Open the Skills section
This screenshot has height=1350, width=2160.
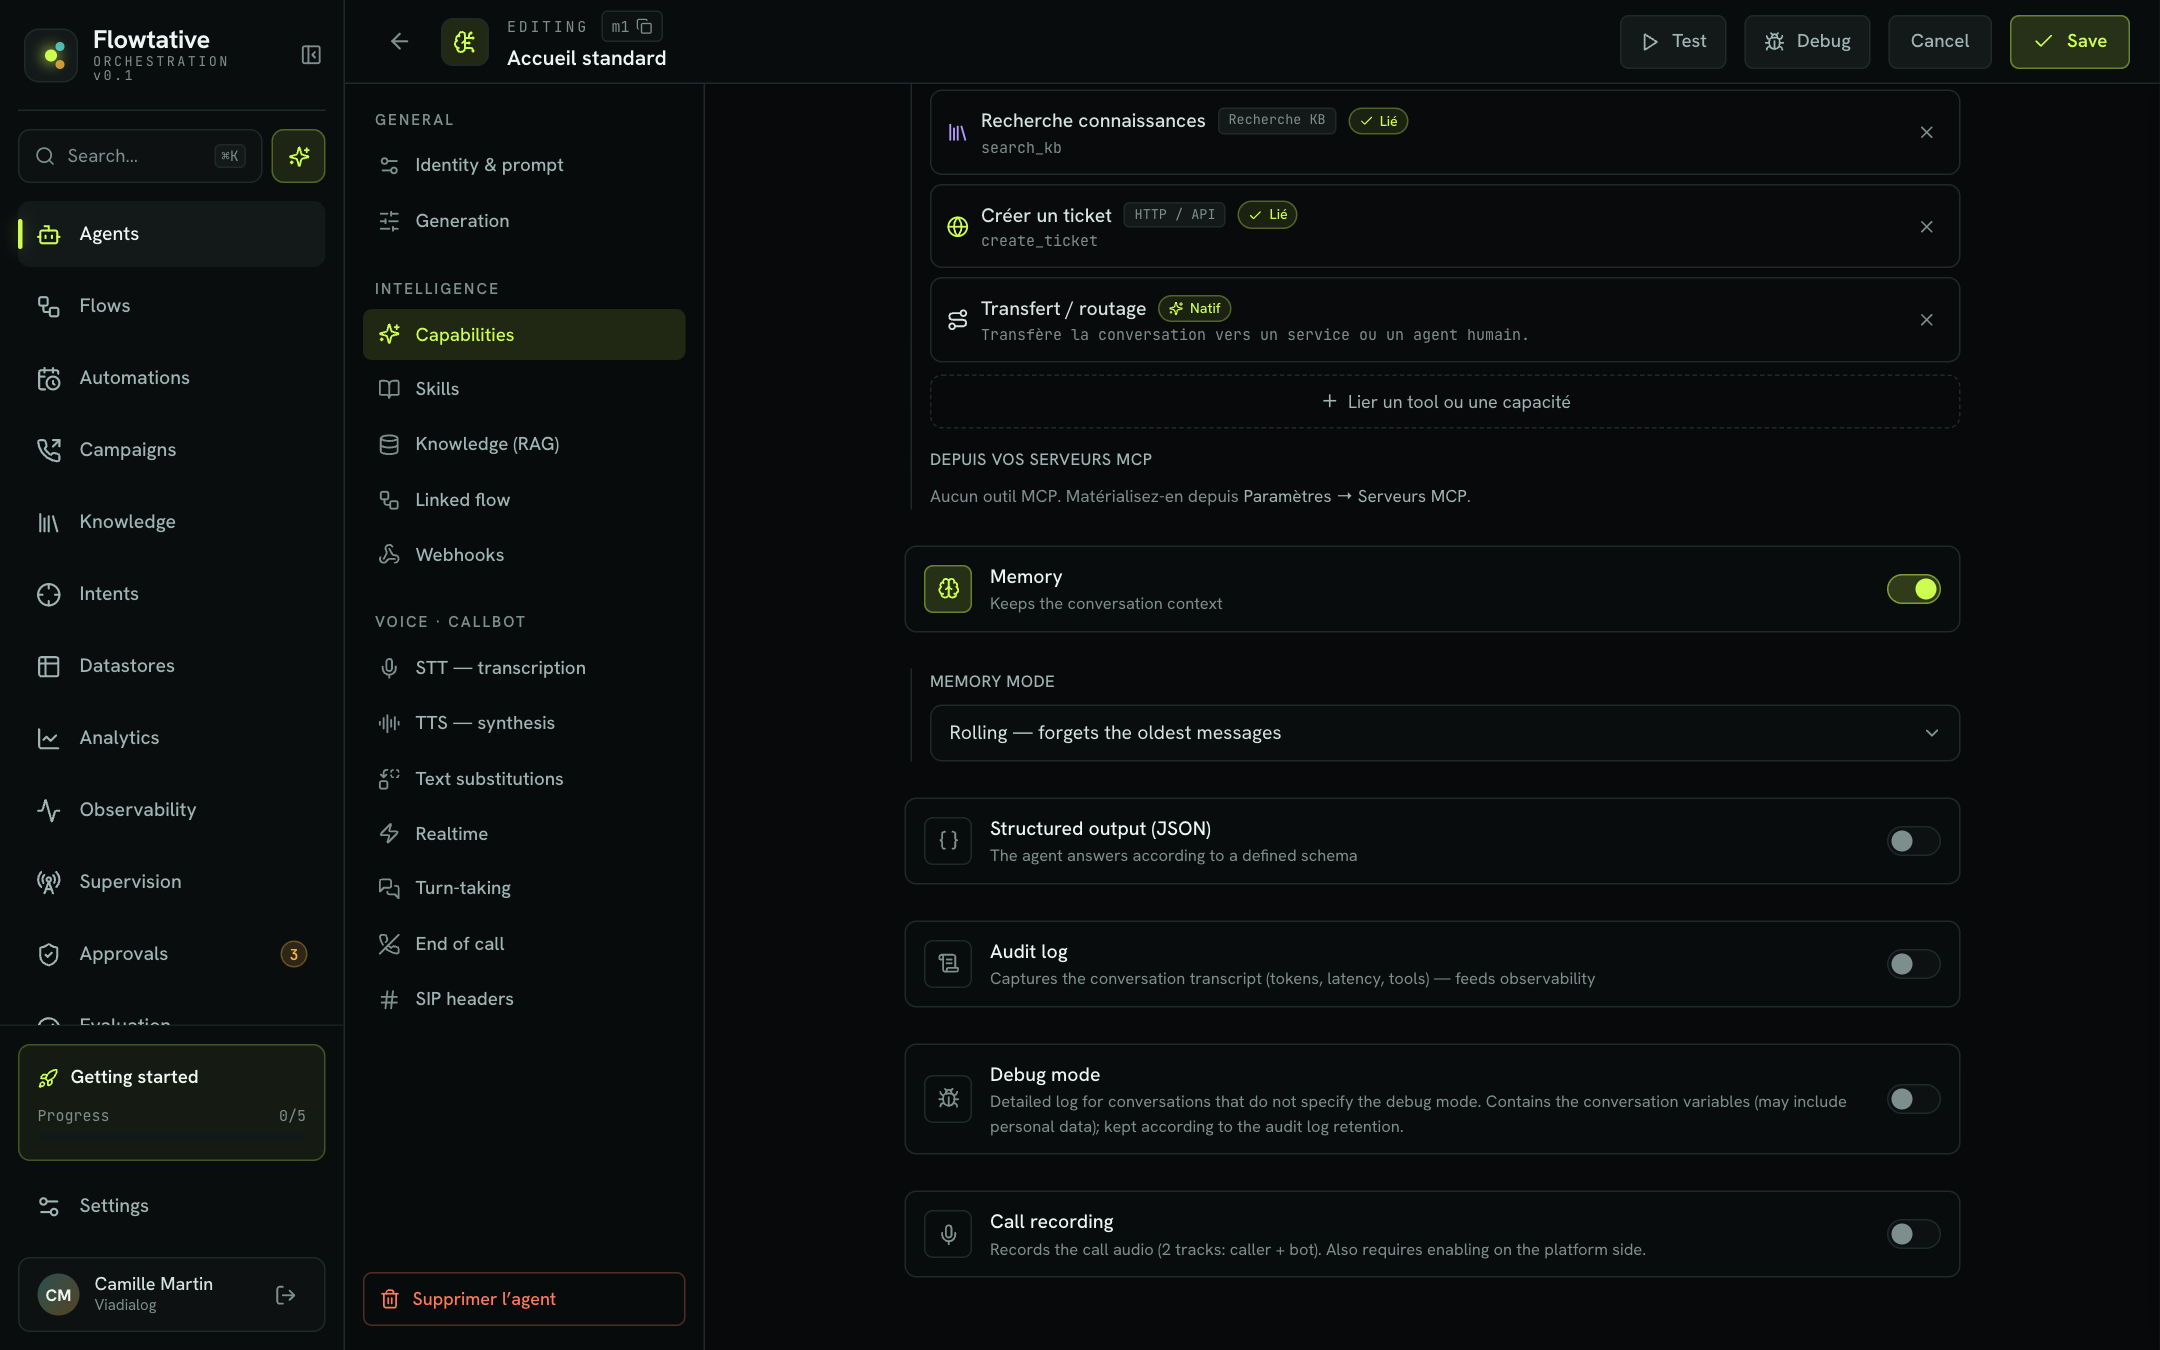(524, 389)
